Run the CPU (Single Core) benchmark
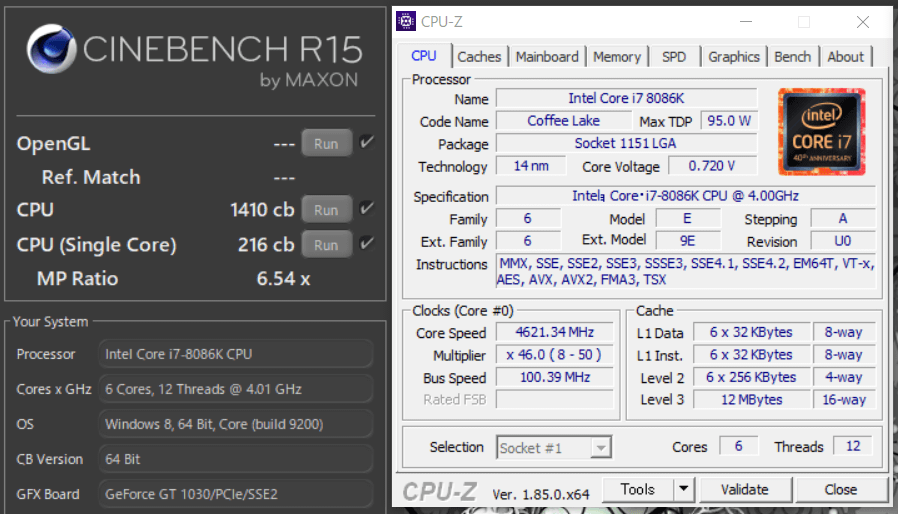The width and height of the screenshot is (898, 514). click(x=326, y=245)
